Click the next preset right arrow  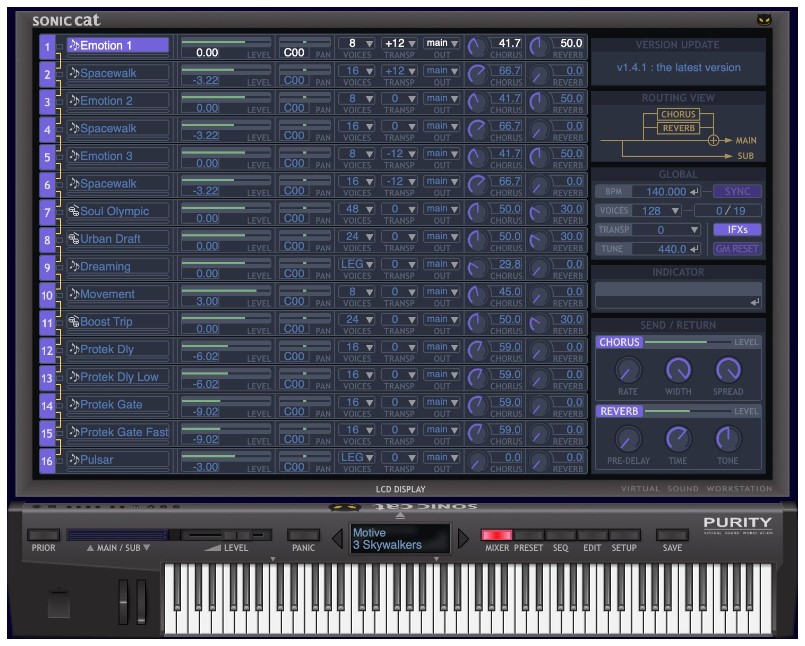[463, 538]
